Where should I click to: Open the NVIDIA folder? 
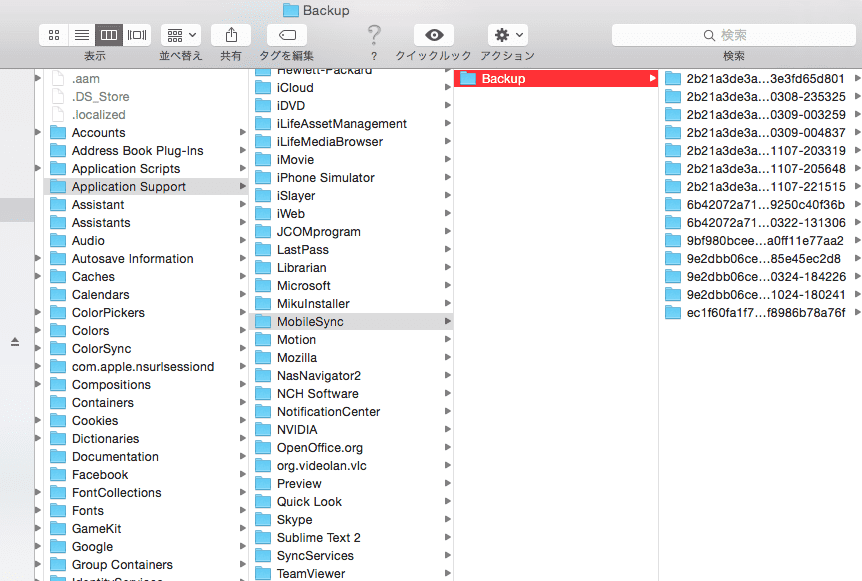point(351,429)
